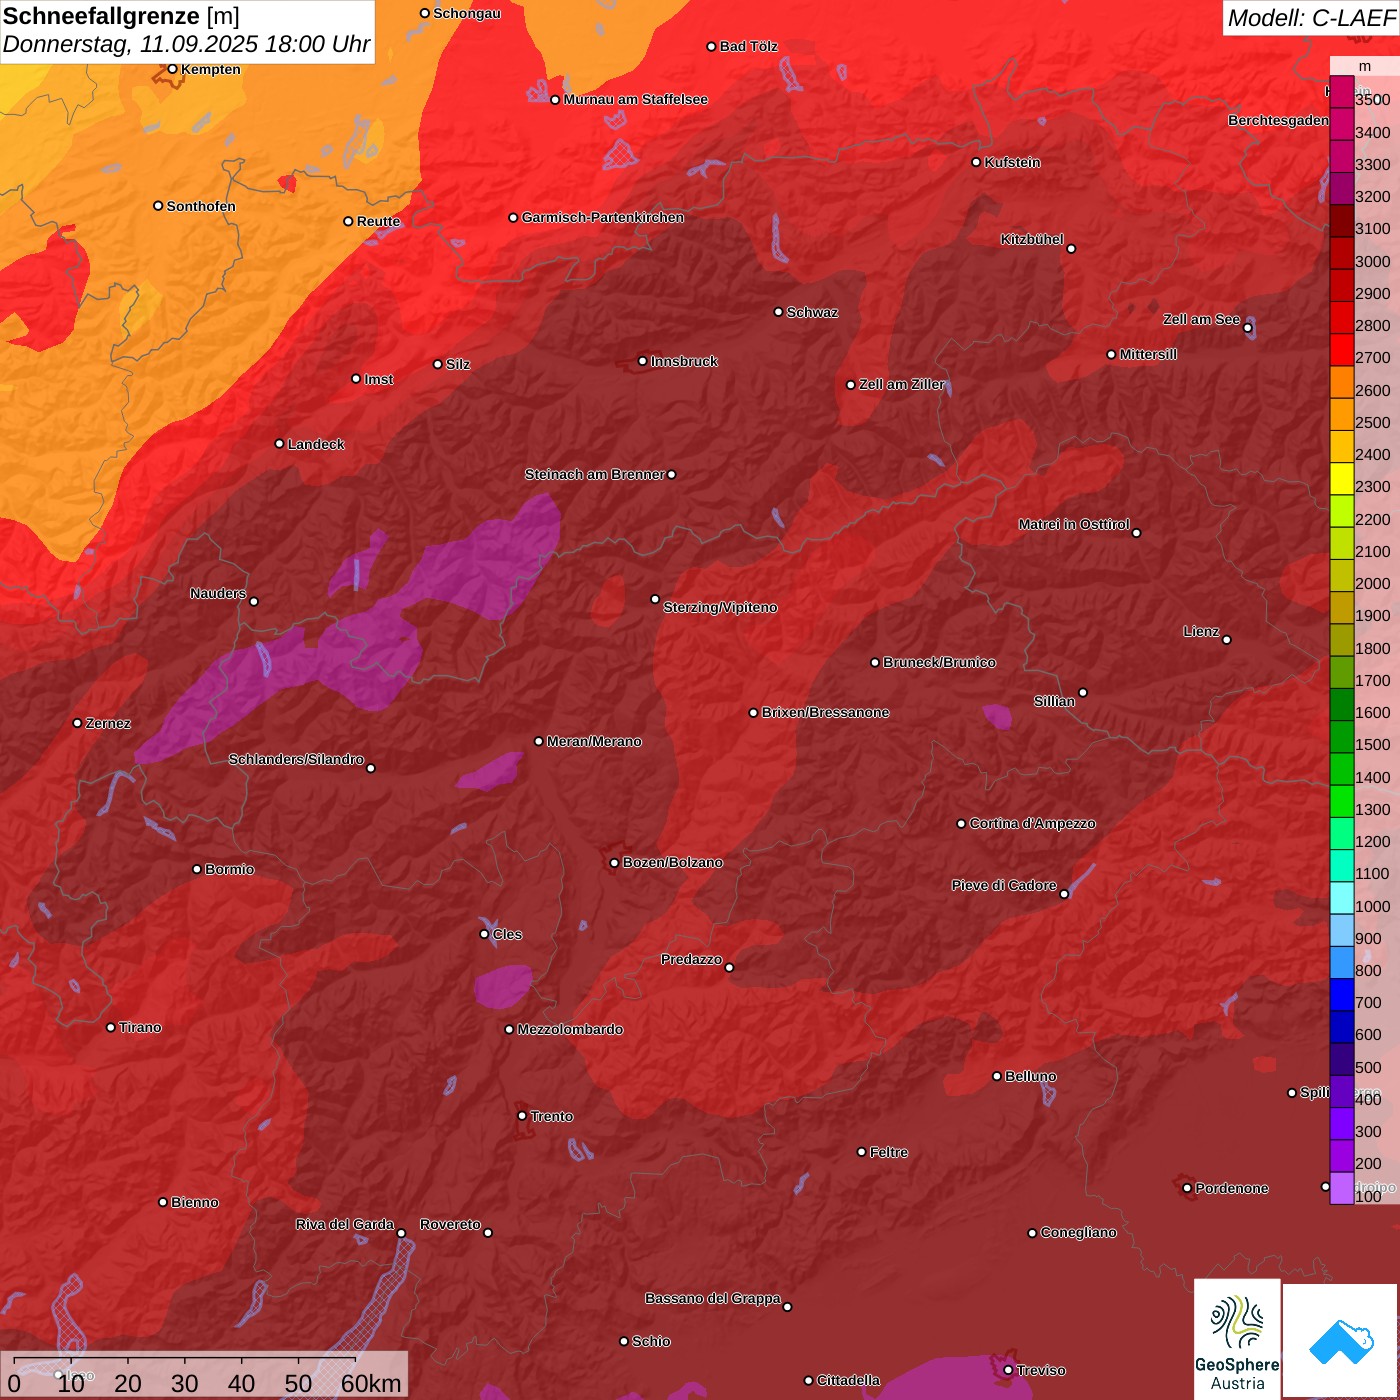Click the Pieve di Cadore label

click(1004, 885)
